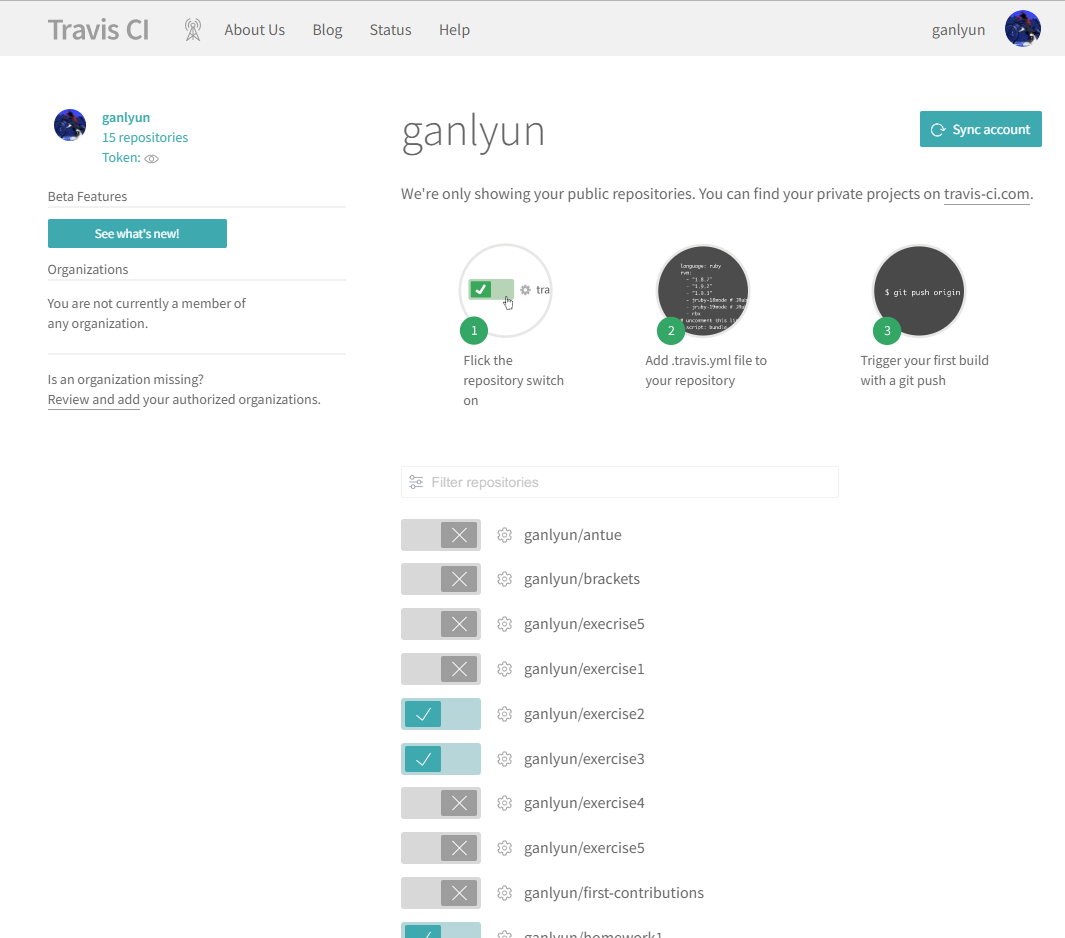The image size is (1065, 938).
Task: Open the Review and add link
Action: tap(94, 399)
